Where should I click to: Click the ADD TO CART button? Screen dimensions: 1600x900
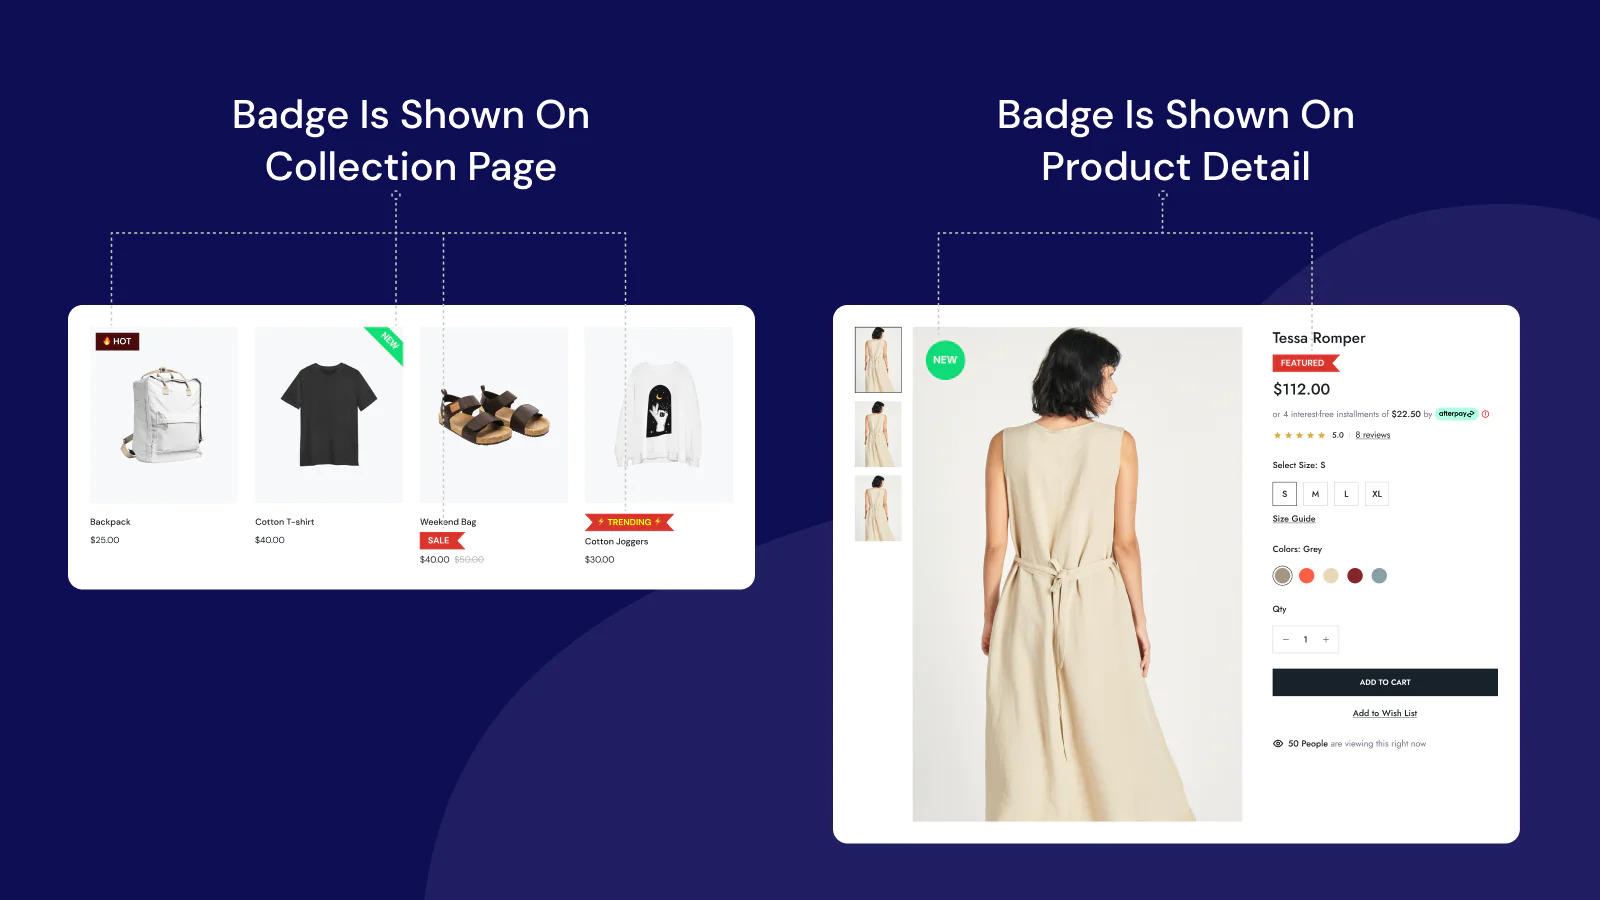(x=1385, y=682)
